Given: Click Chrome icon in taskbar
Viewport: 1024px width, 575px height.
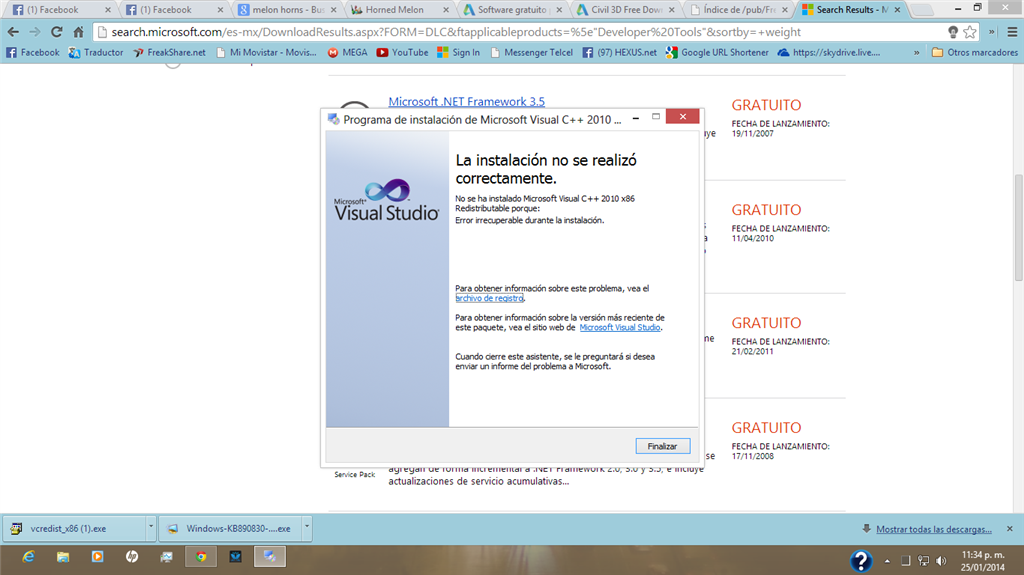Looking at the screenshot, I should 201,557.
